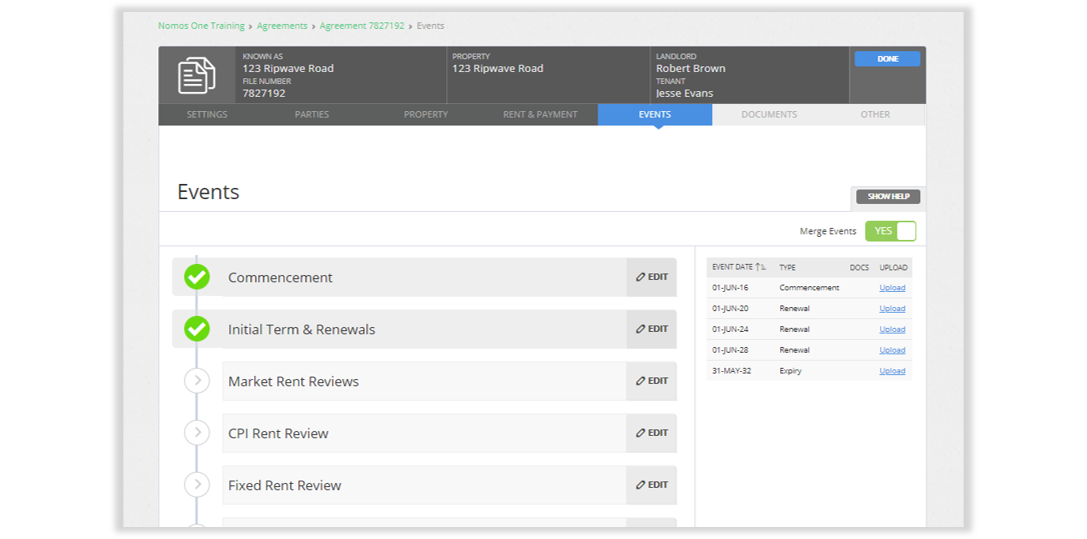Upload document for 01-JUN-24 Renewal
The image size is (1087, 539).
(892, 329)
